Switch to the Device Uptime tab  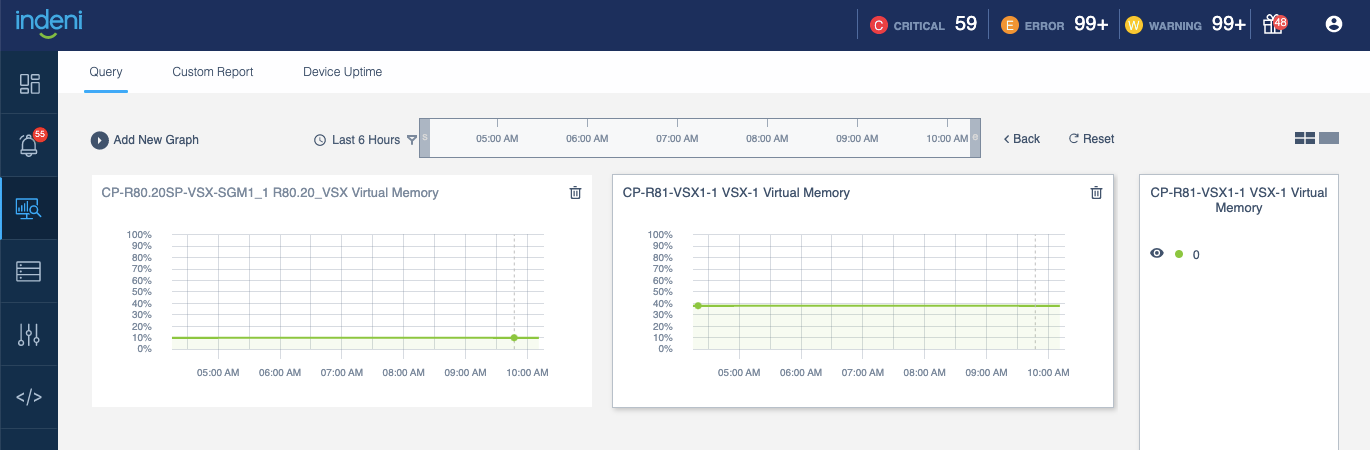pyautogui.click(x=343, y=72)
